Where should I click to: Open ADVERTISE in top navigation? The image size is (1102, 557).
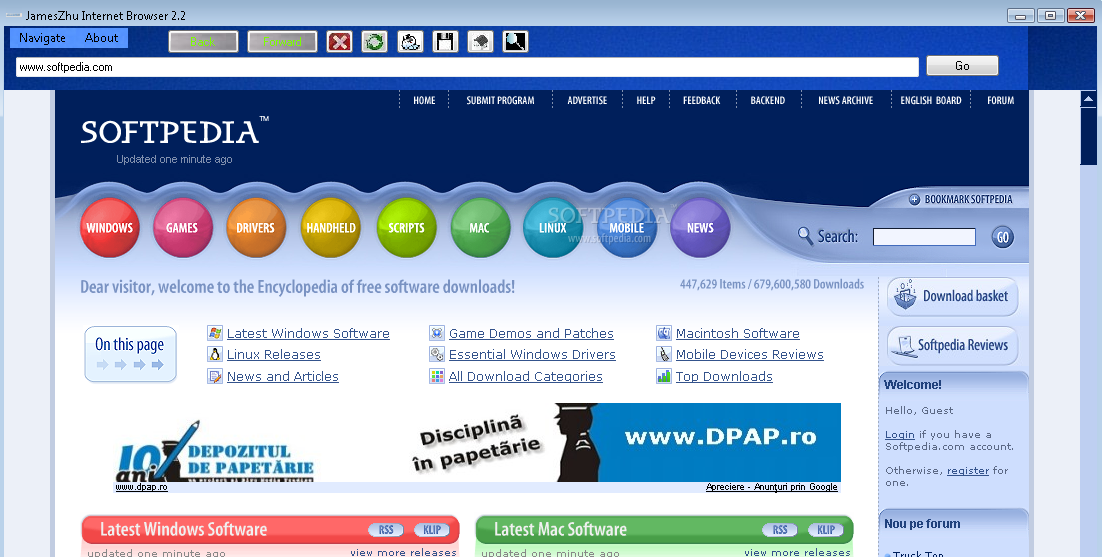pos(588,100)
